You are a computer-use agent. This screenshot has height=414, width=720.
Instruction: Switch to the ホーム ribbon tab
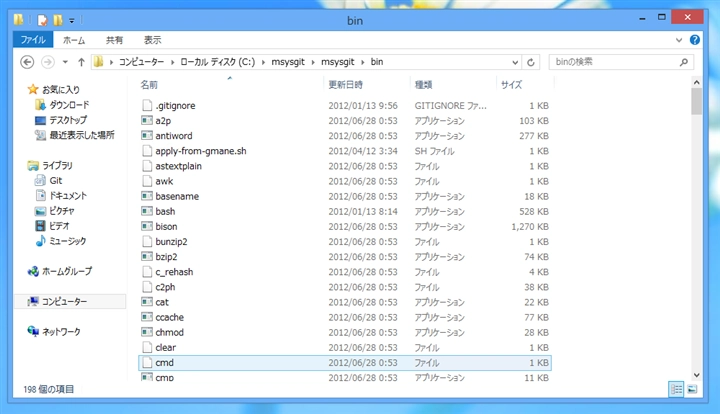pos(74,40)
